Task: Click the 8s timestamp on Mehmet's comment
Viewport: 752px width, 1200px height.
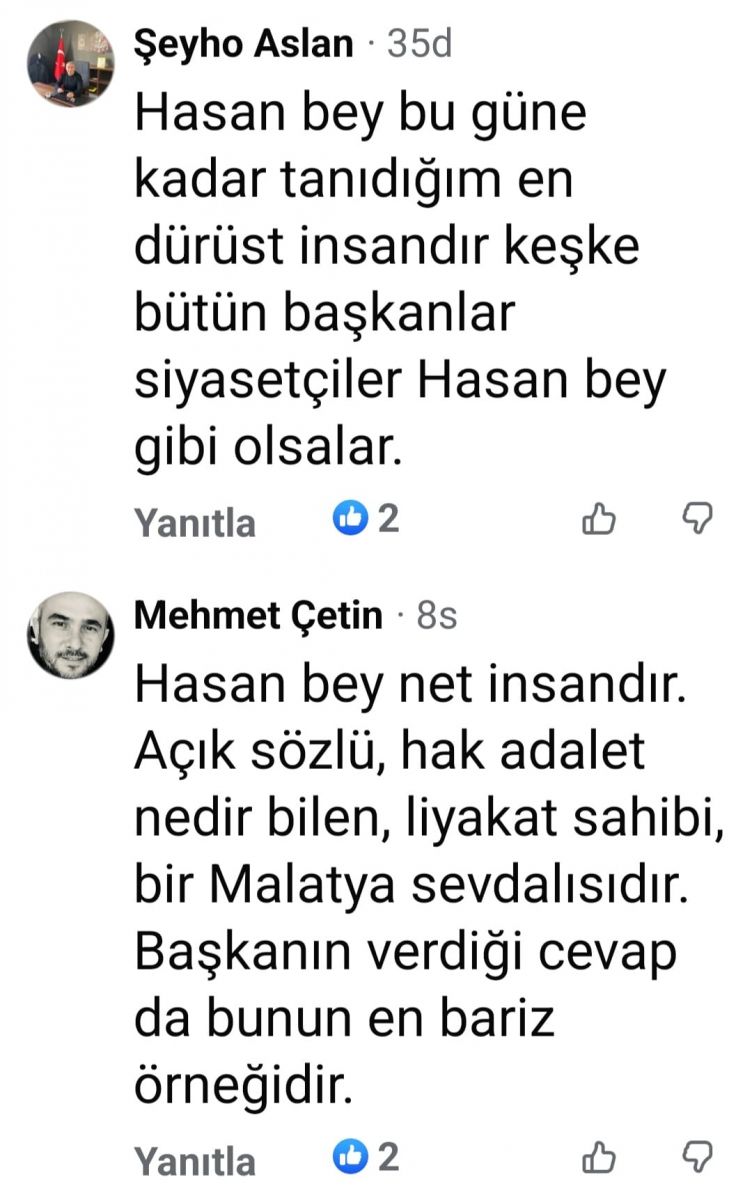Action: (x=436, y=617)
